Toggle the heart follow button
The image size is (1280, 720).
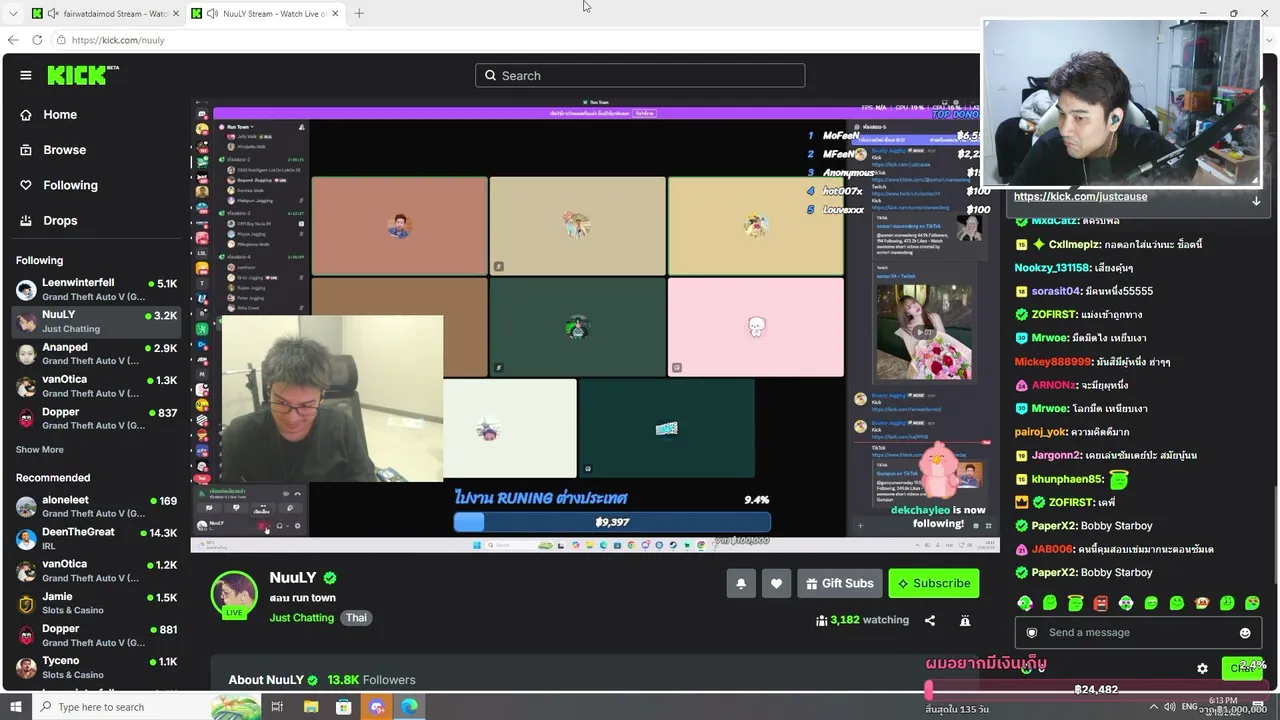776,583
